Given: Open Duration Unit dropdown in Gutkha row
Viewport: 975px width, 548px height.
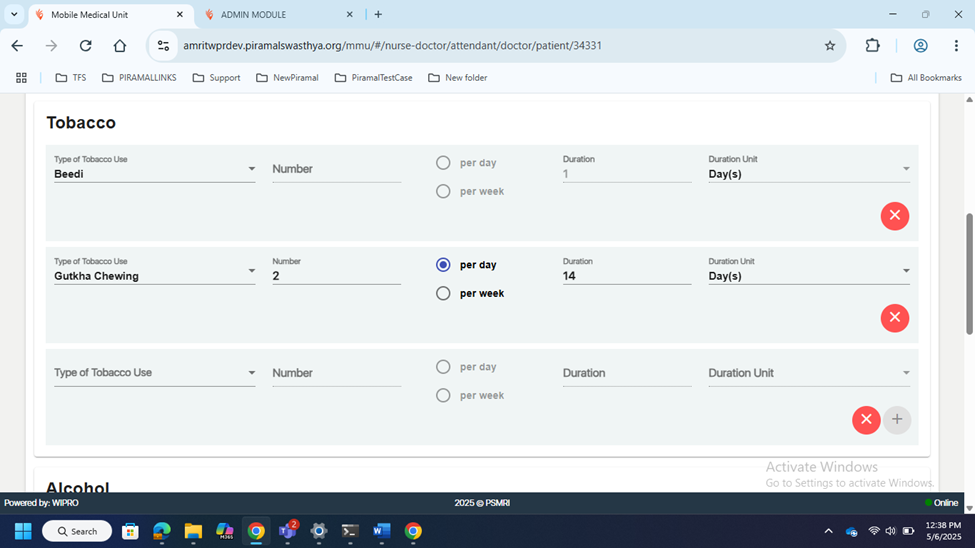Looking at the screenshot, I should coord(809,271).
